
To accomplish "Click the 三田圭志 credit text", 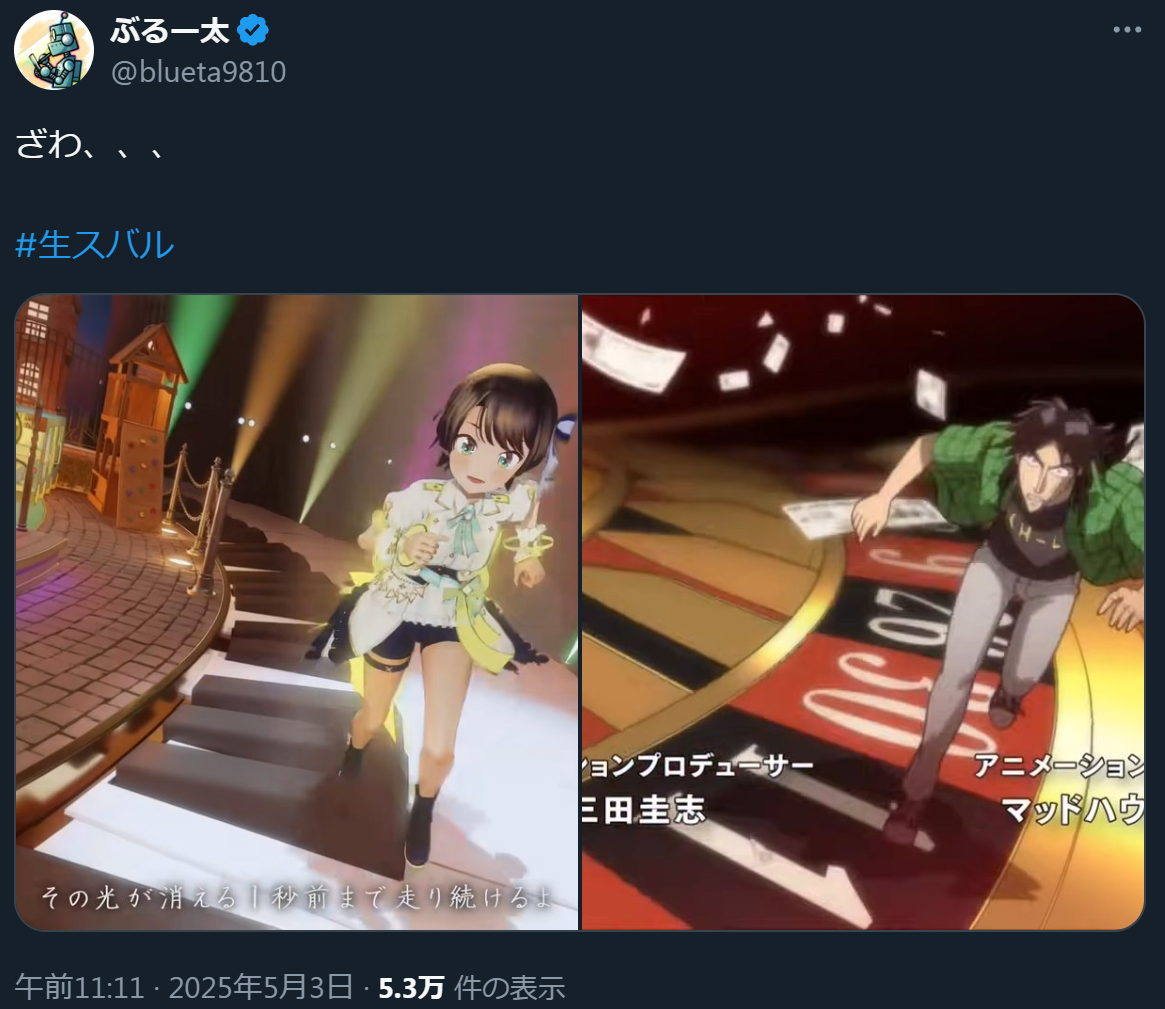I will coord(643,809).
